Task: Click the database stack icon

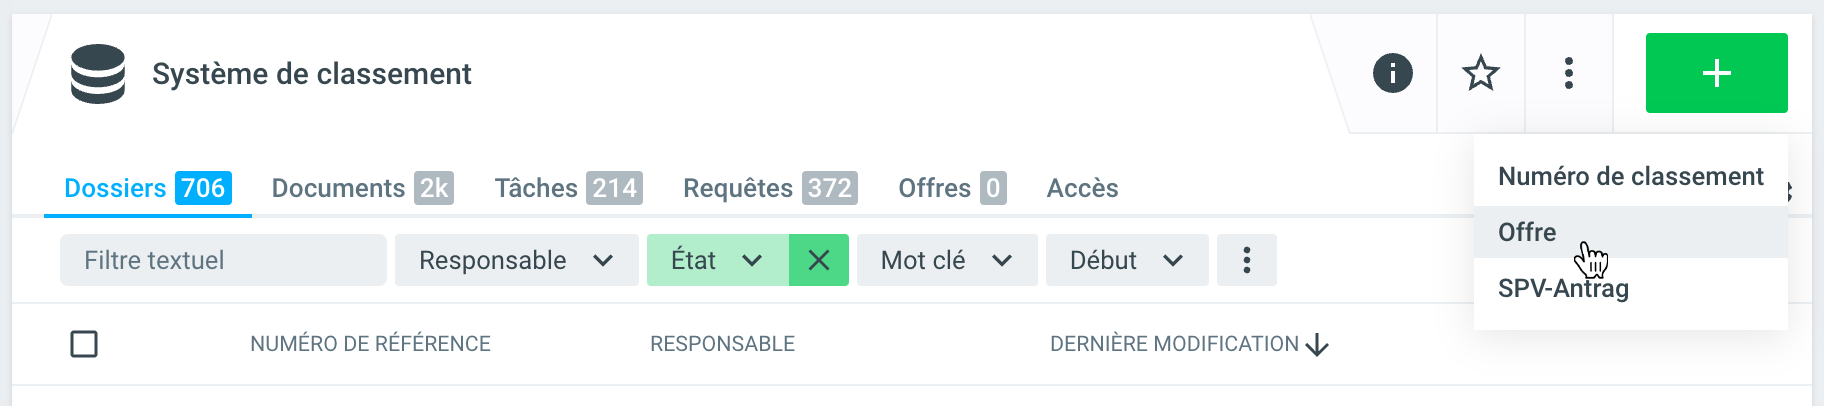Action: tap(98, 74)
